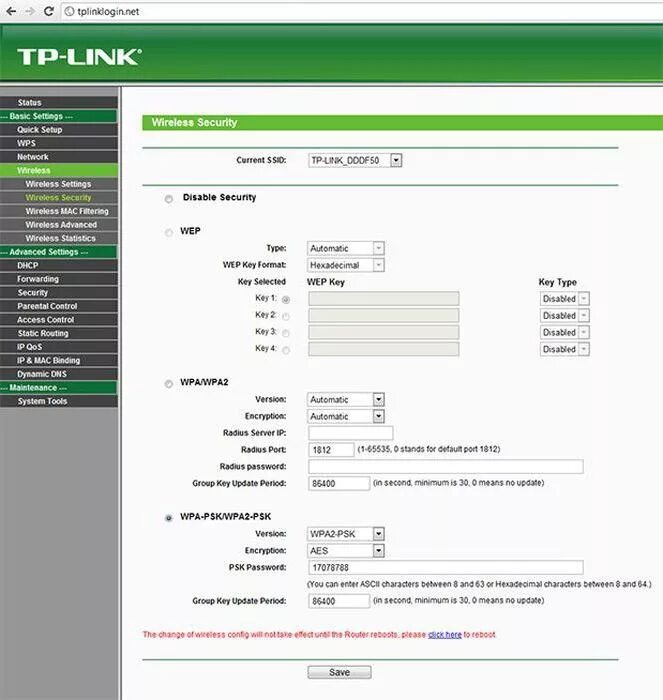Open Wireless MAC Filtering submenu

point(59,211)
